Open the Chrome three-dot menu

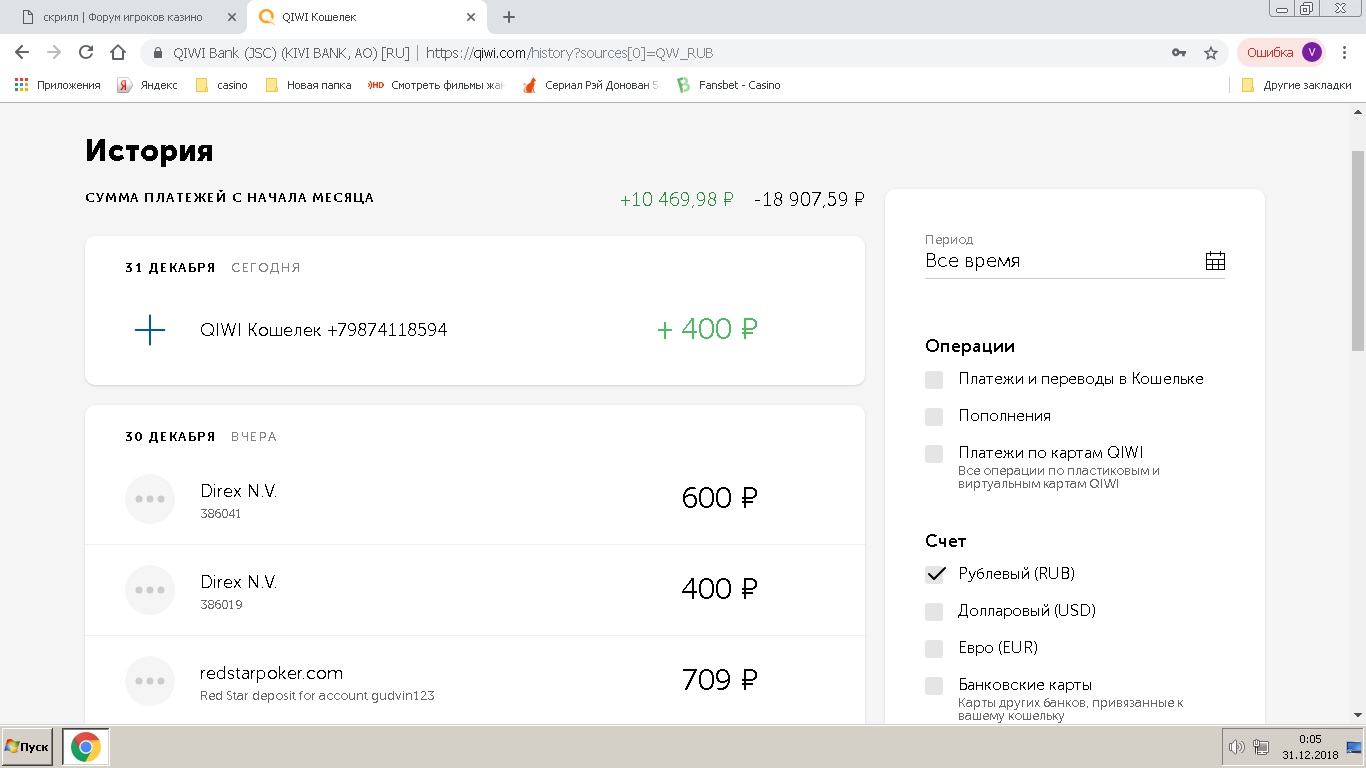(1347, 53)
